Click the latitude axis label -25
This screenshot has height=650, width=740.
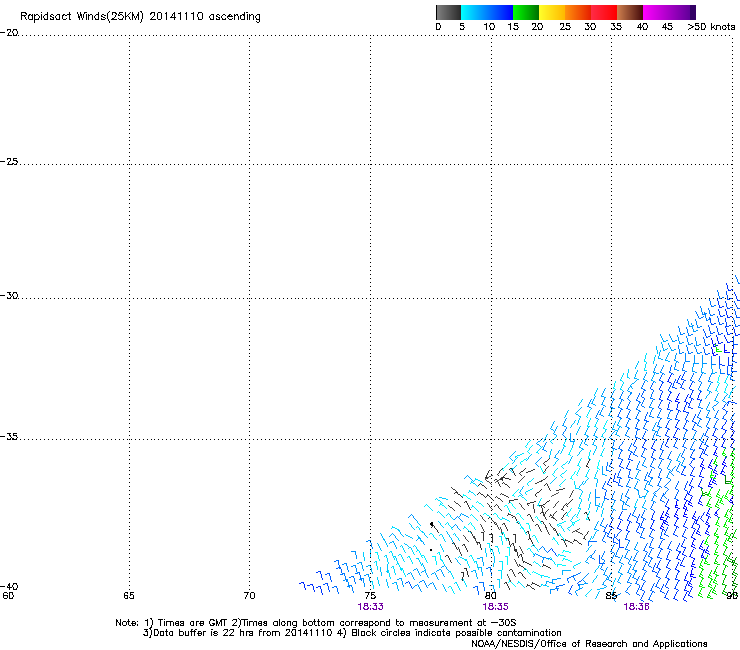tap(9, 162)
